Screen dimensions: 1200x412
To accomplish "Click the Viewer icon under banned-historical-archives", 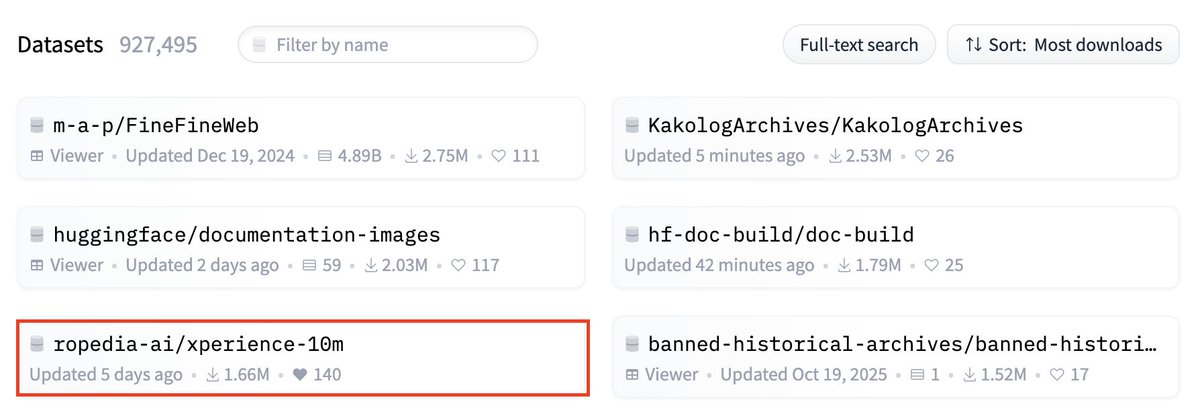I will pyautogui.click(x=631, y=375).
